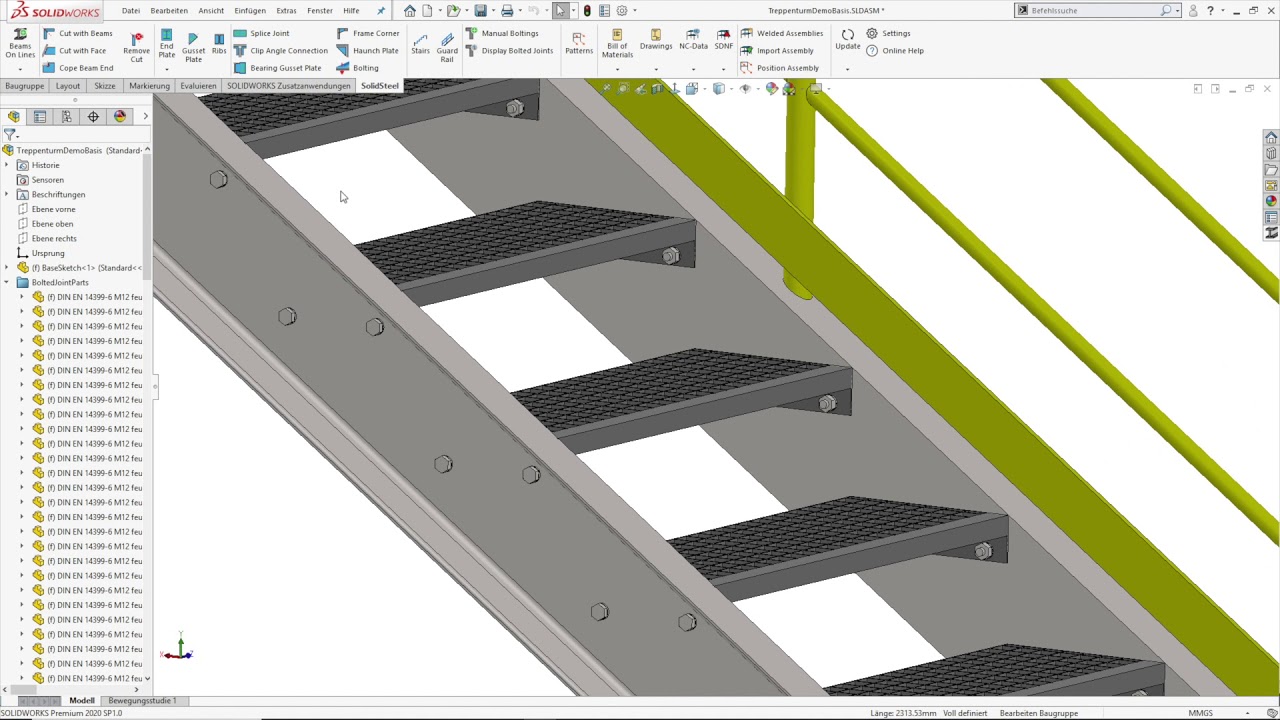Select the Ursprung tree item

point(41,253)
